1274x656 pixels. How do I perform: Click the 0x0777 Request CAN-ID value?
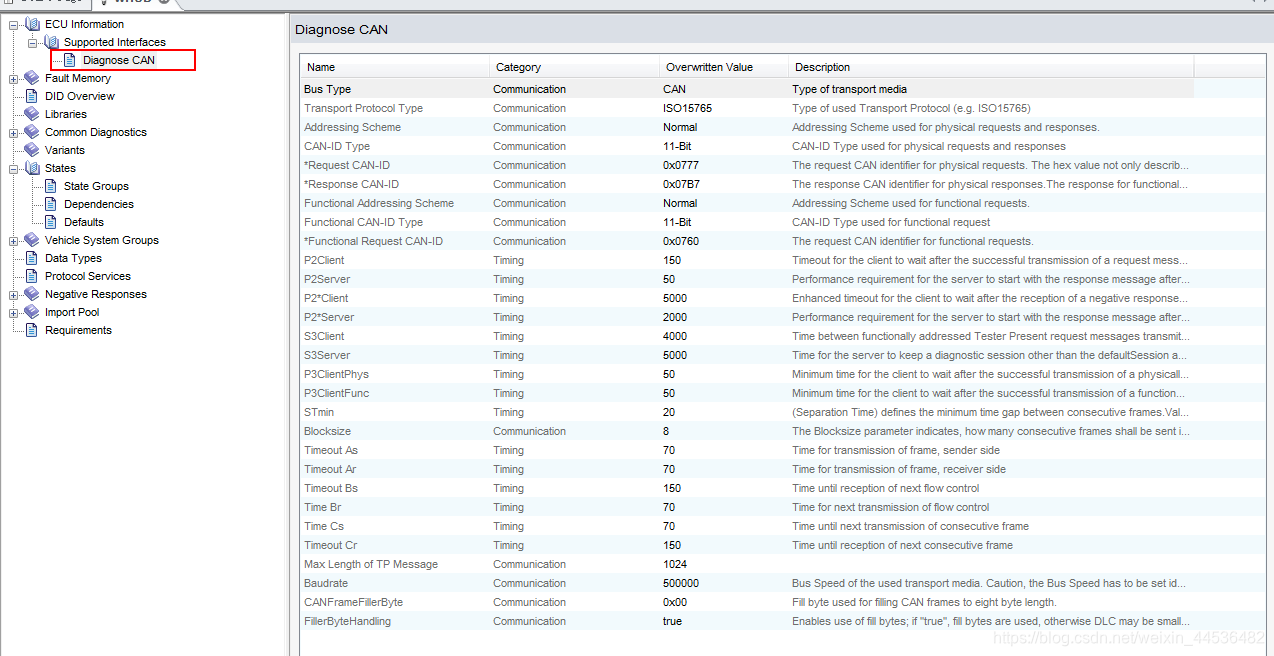point(681,165)
